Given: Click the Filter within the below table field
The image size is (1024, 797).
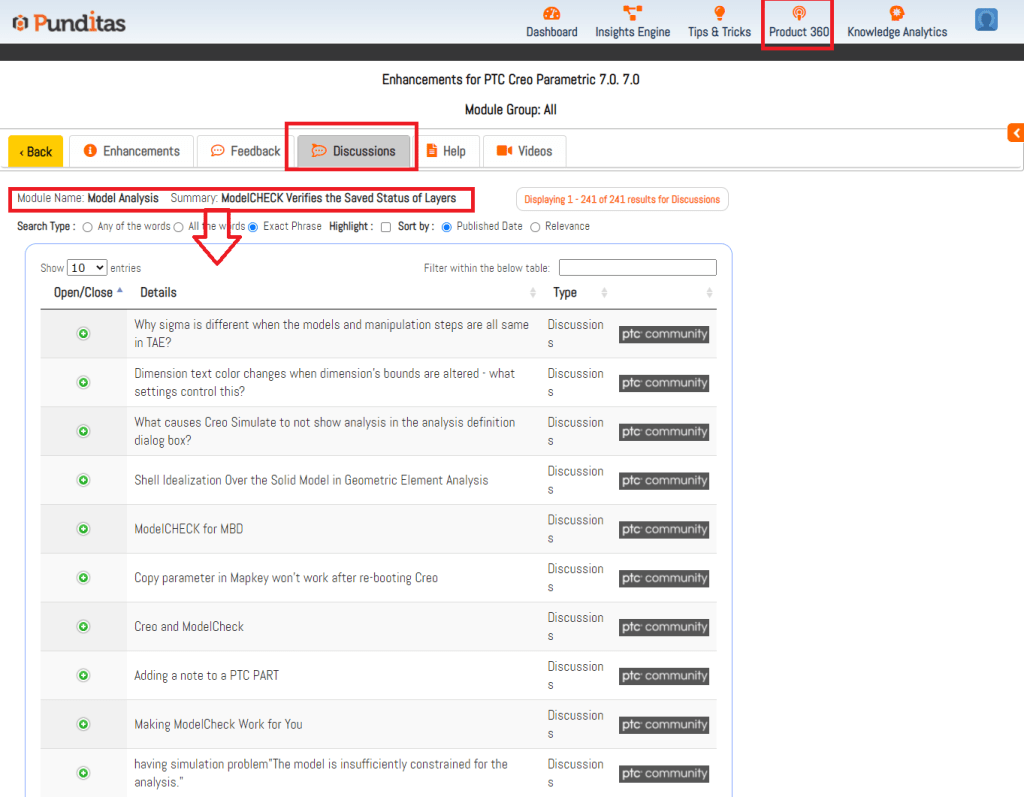Looking at the screenshot, I should coord(637,268).
